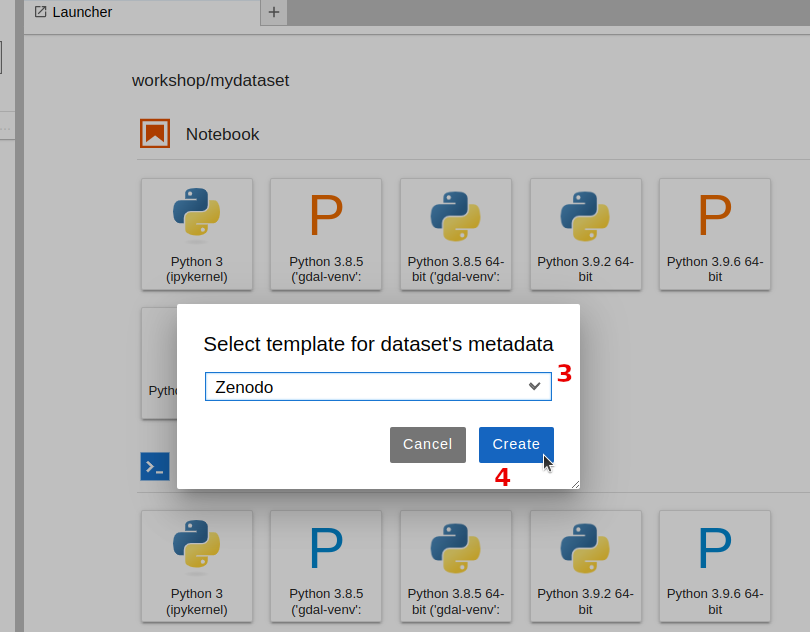Click the dialog resize handle corner
The height and width of the screenshot is (632, 810).
point(575,484)
